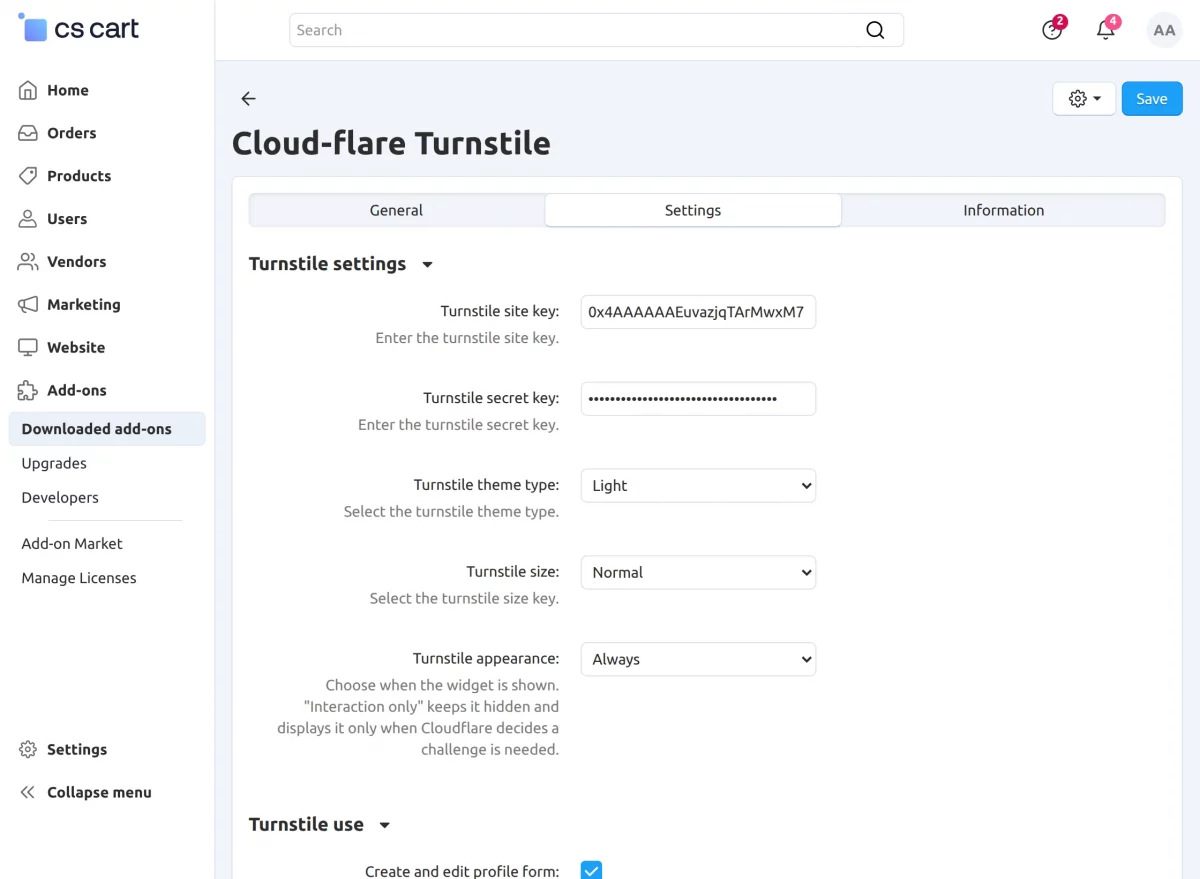Image resolution: width=1200 pixels, height=879 pixels.
Task: Open the Marketing section label
Action: [x=84, y=305]
